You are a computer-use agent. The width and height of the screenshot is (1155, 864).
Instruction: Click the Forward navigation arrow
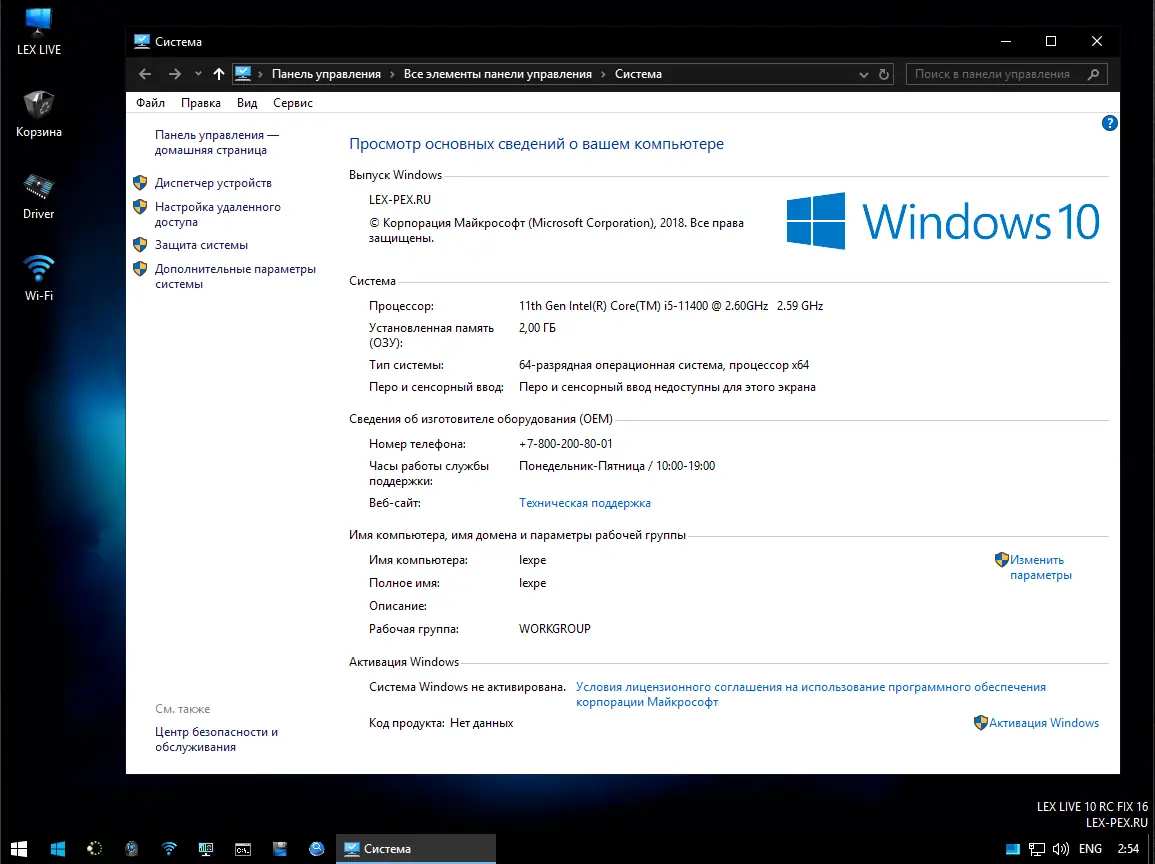(175, 74)
